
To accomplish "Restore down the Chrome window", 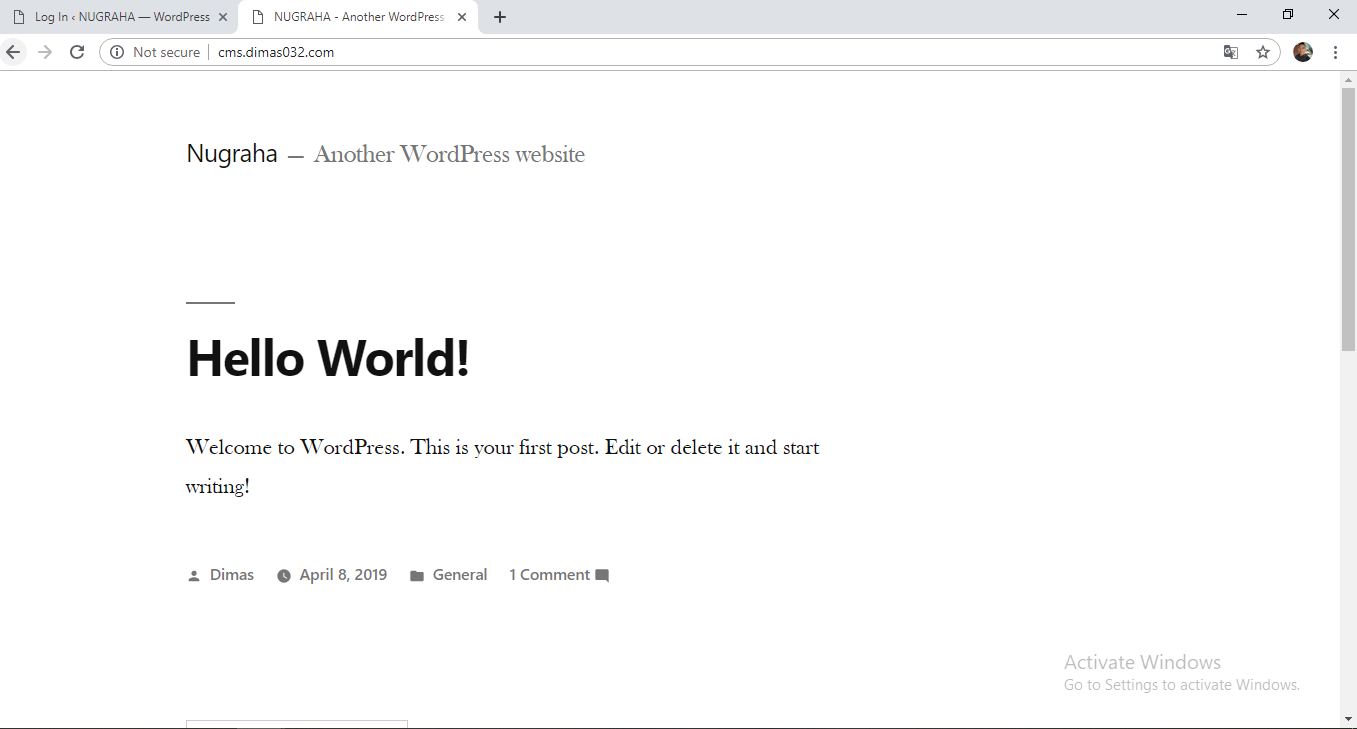I will (x=1288, y=15).
